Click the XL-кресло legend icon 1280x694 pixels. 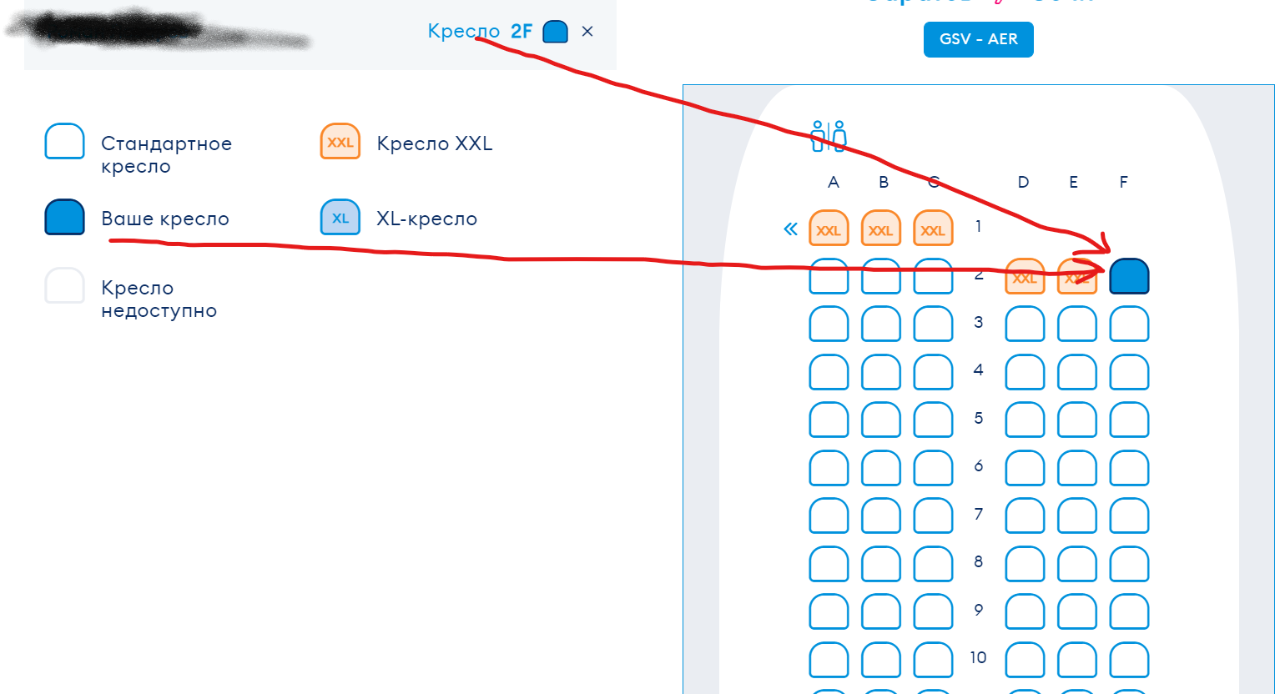(x=340, y=218)
